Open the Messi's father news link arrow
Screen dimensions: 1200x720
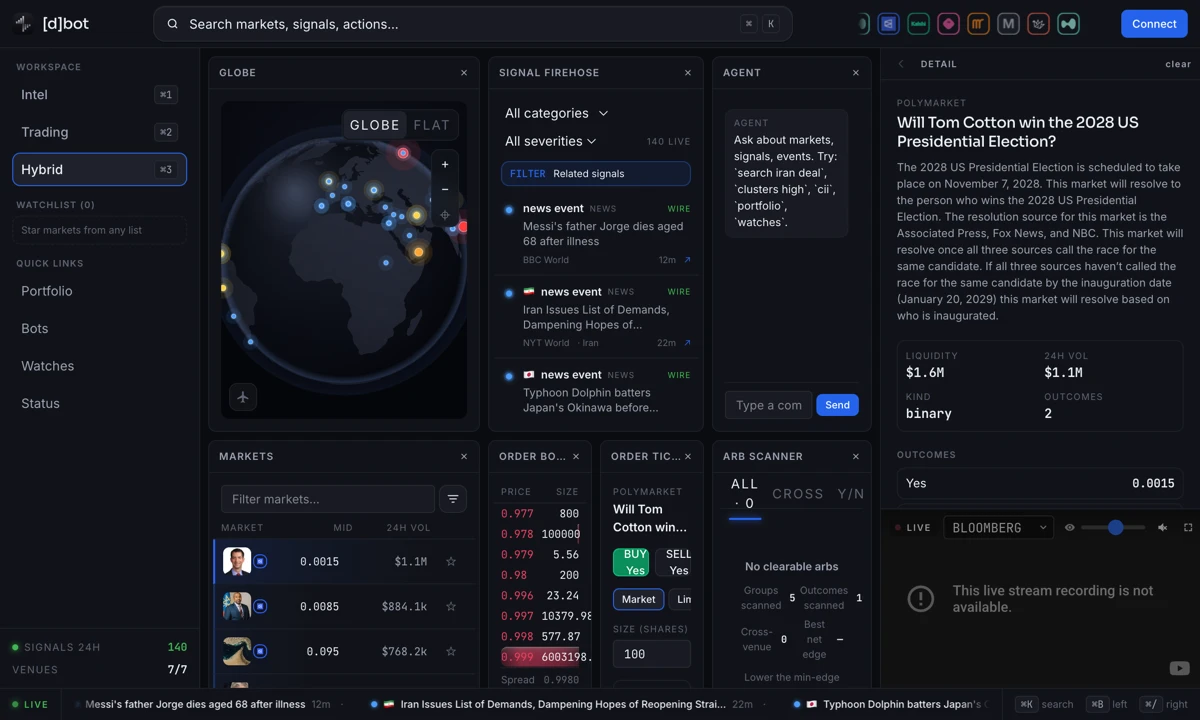pyautogui.click(x=687, y=260)
